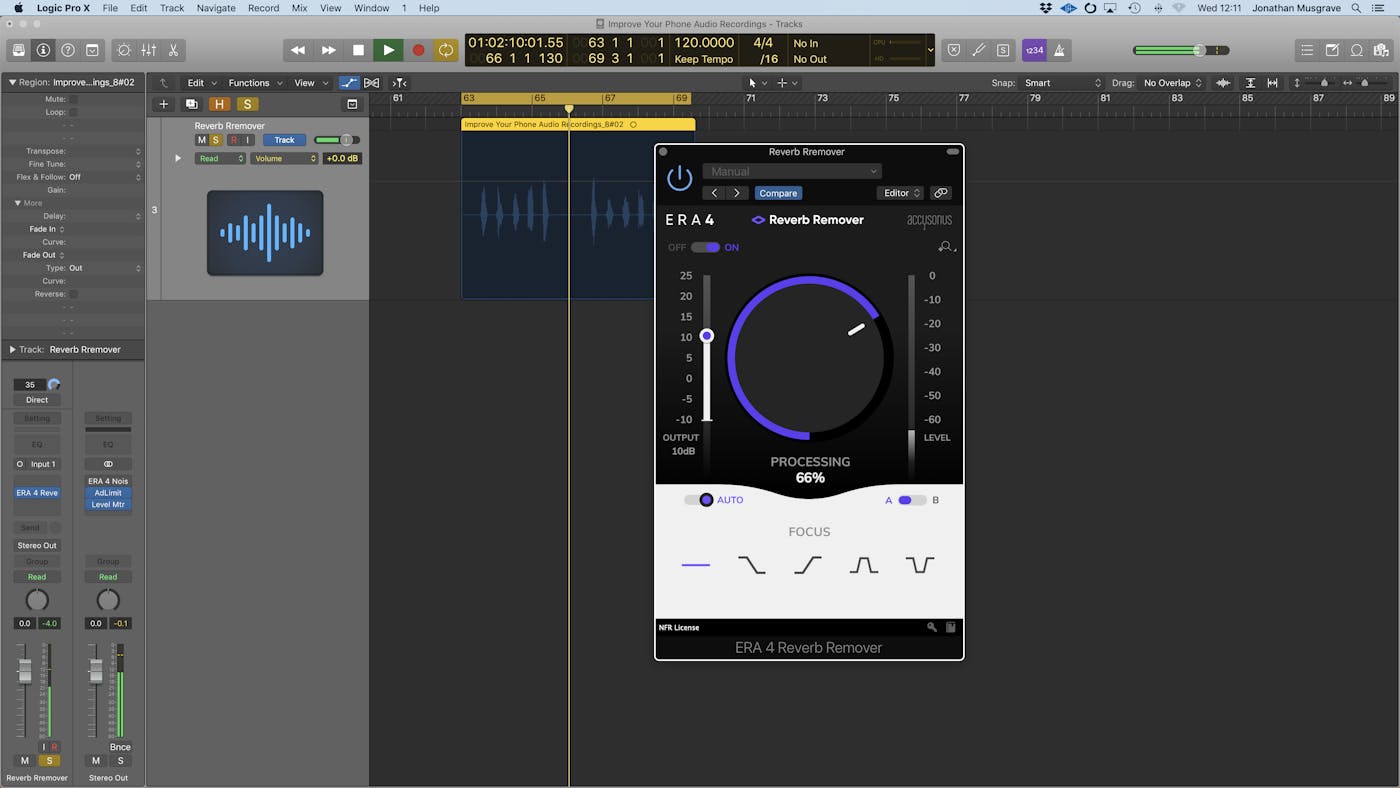Viewport: 1400px width, 788px height.
Task: Open the Editor view dropdown in plugin
Action: [x=900, y=193]
